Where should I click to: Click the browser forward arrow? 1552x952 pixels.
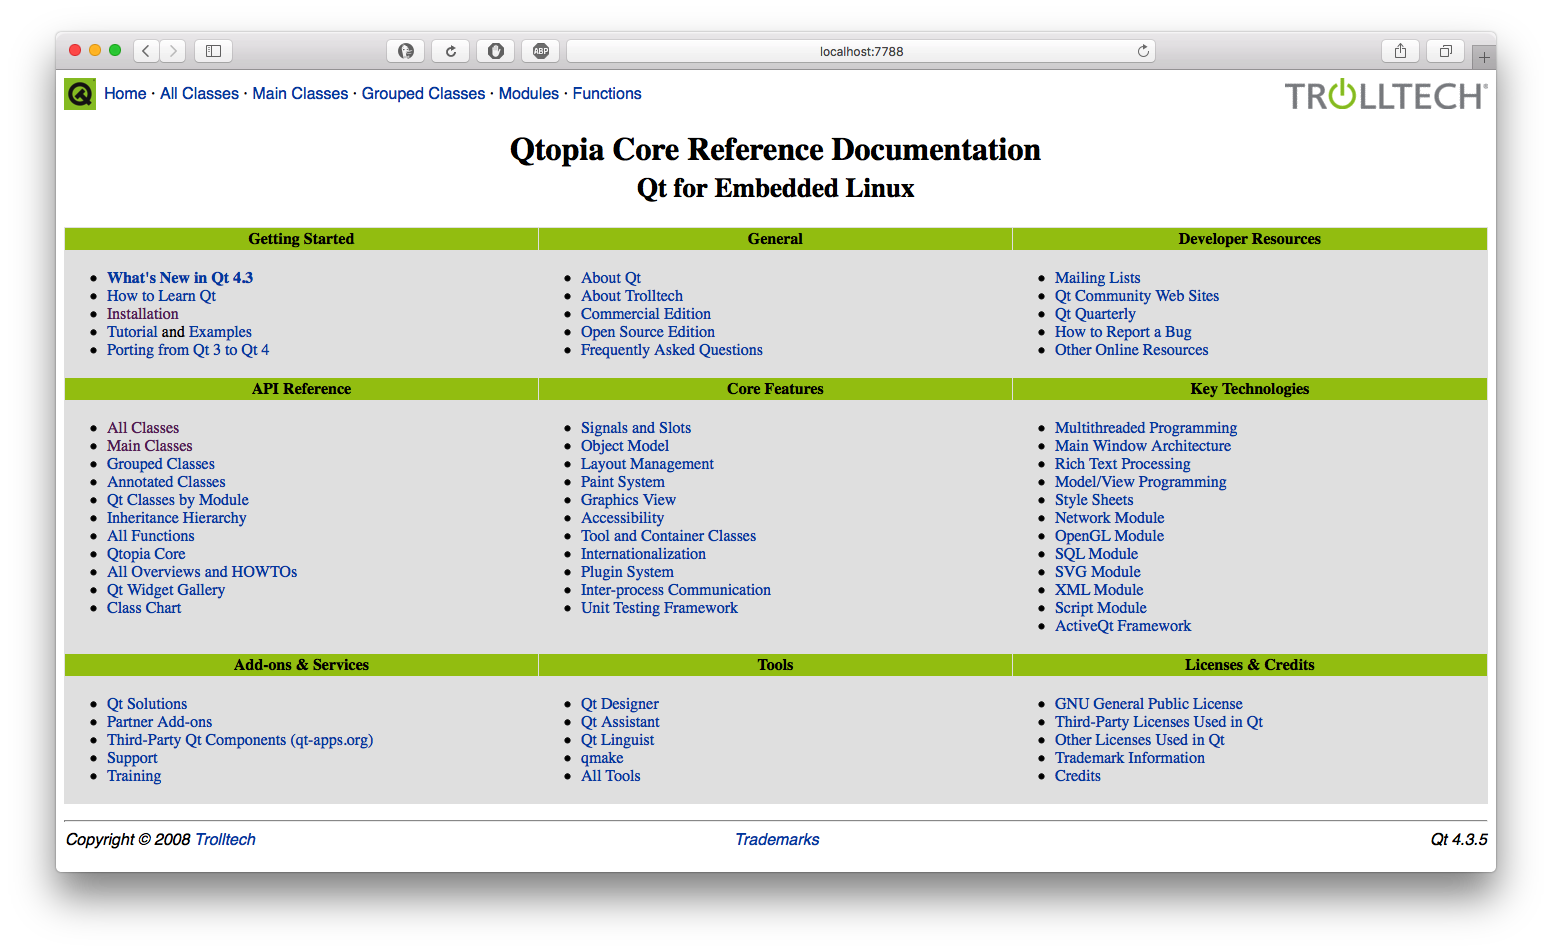coord(173,51)
